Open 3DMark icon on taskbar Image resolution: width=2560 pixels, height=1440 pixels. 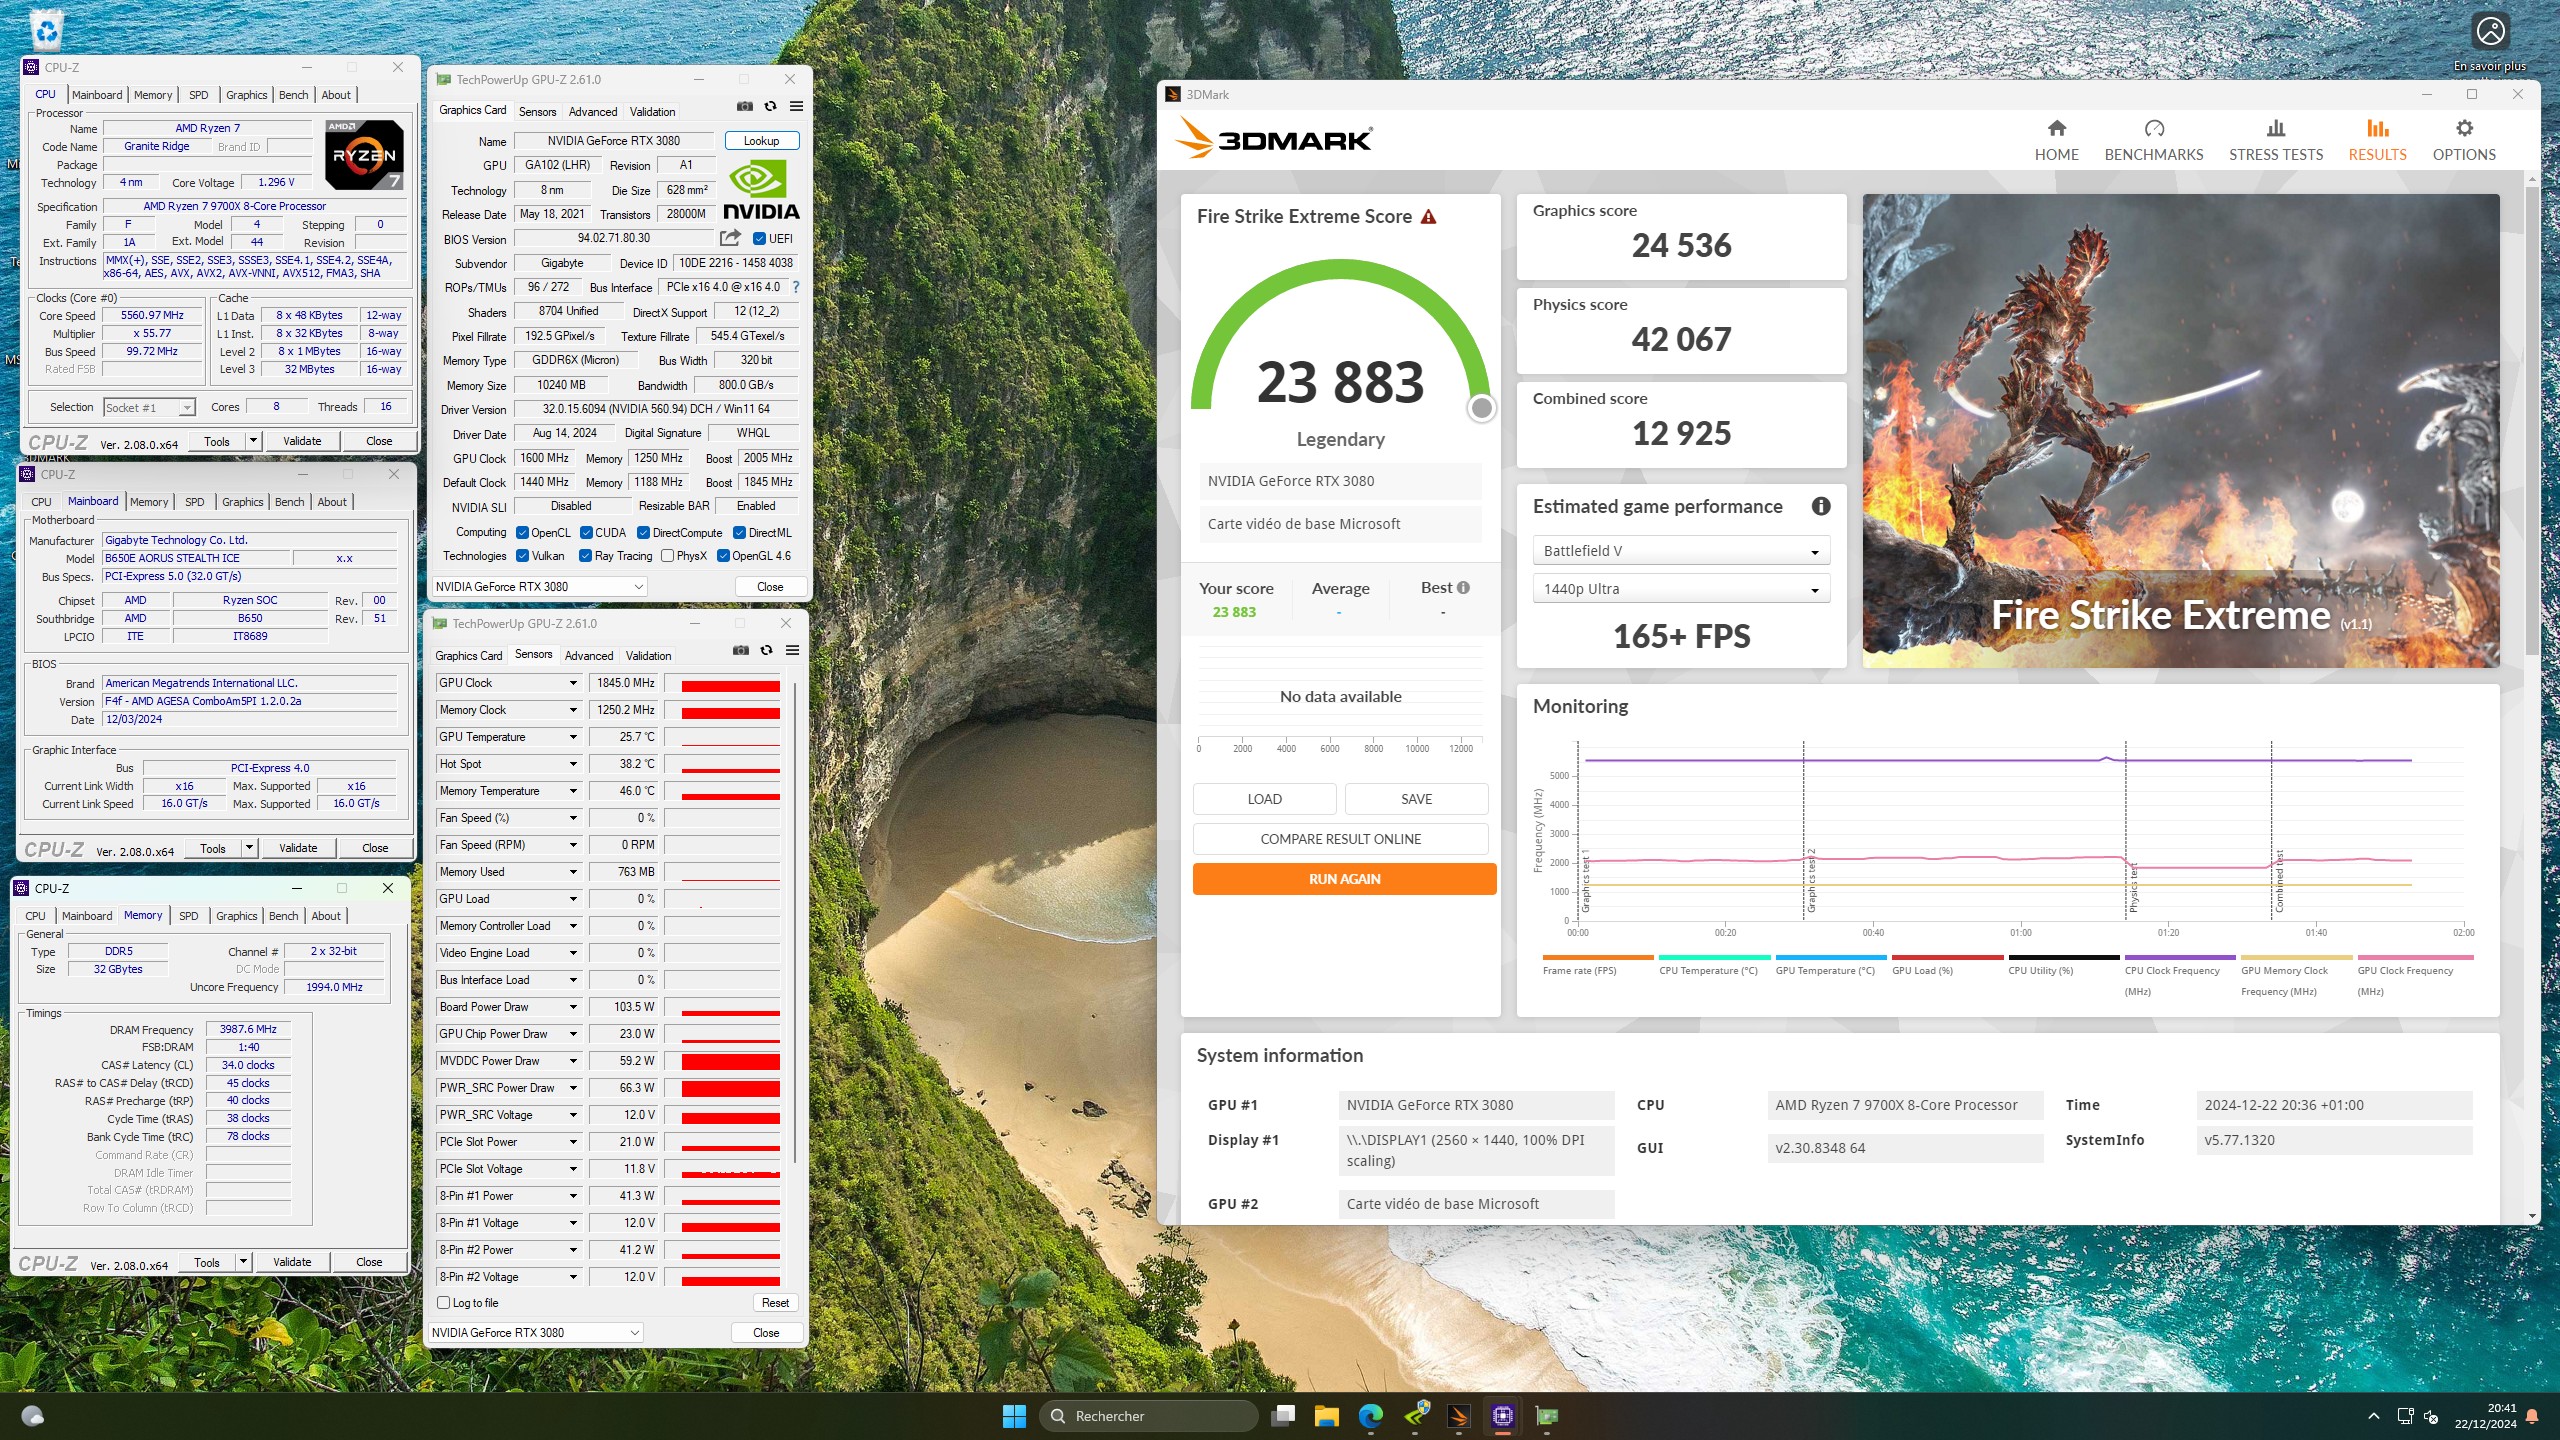pyautogui.click(x=1459, y=1416)
